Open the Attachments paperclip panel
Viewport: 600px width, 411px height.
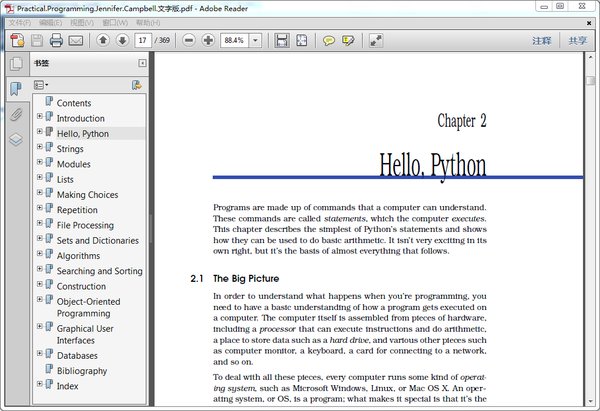[15, 114]
